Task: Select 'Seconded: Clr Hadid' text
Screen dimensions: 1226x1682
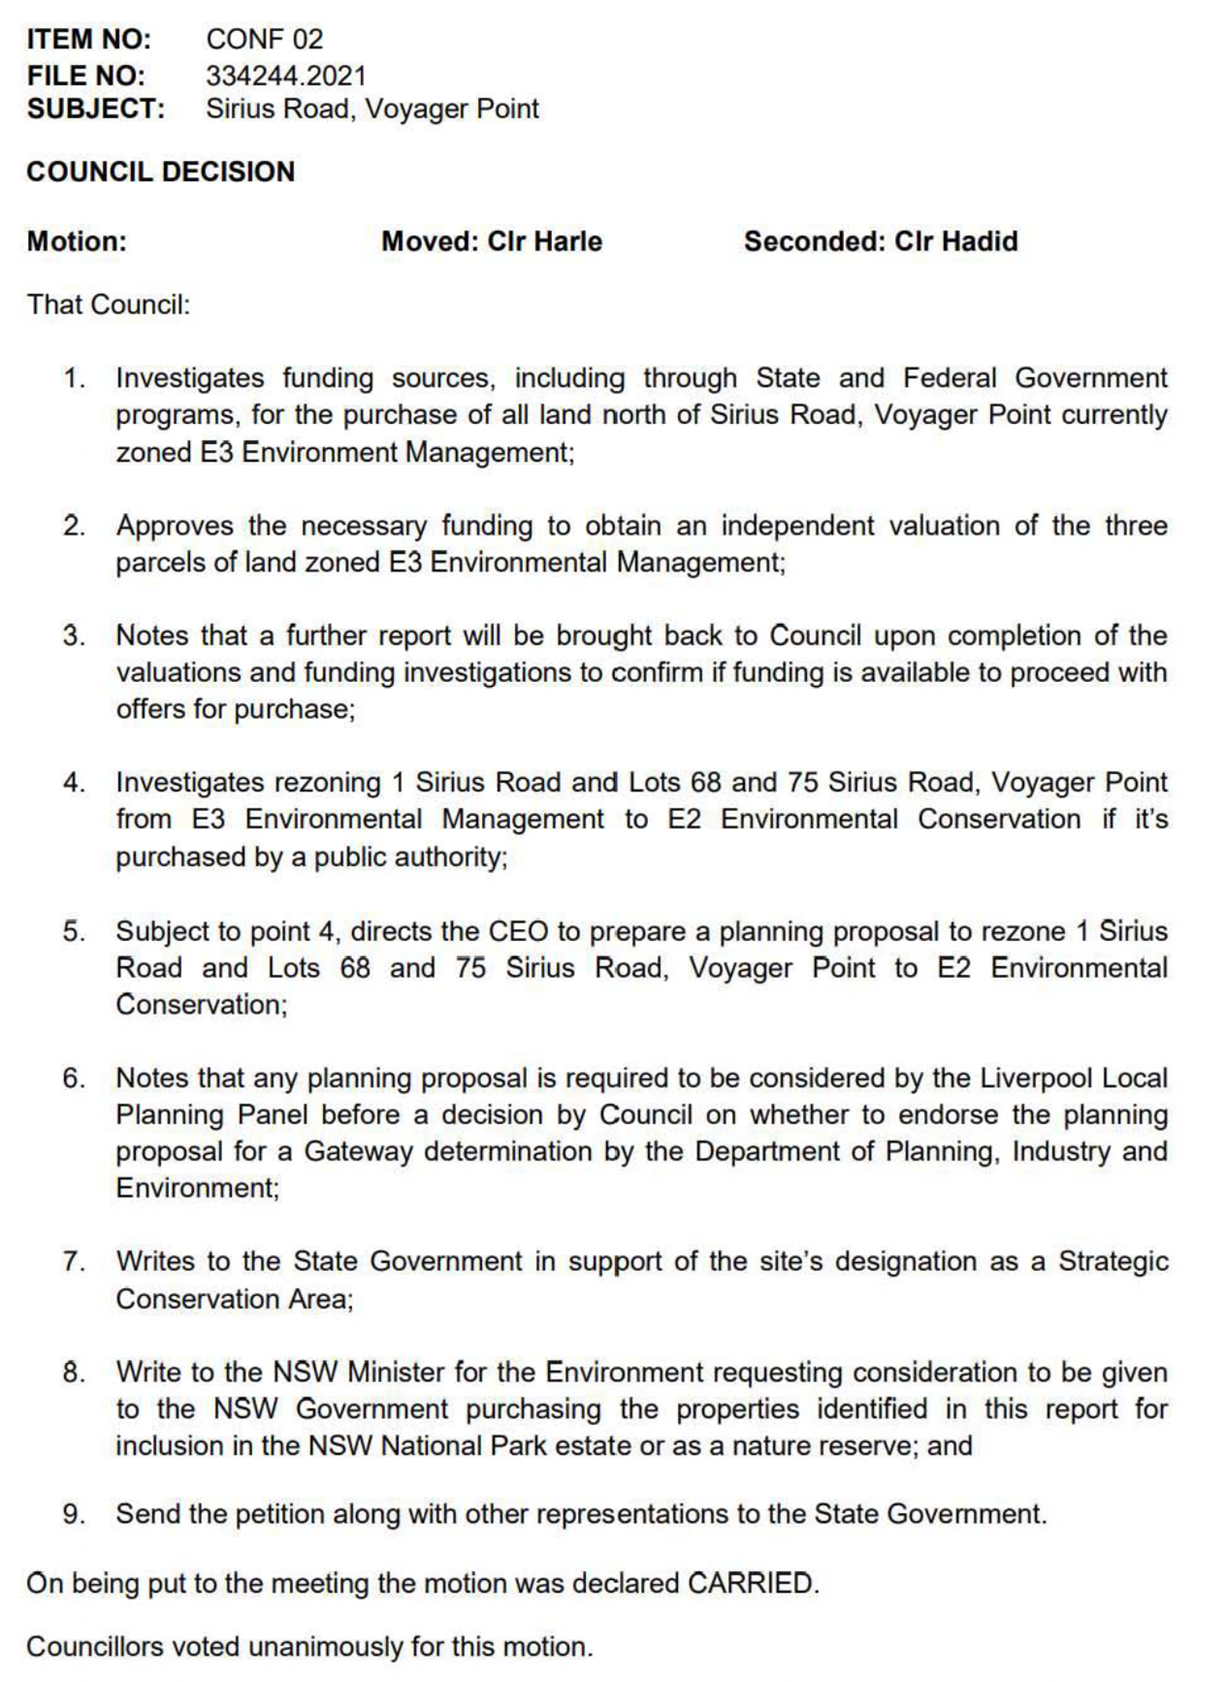Action: [881, 242]
